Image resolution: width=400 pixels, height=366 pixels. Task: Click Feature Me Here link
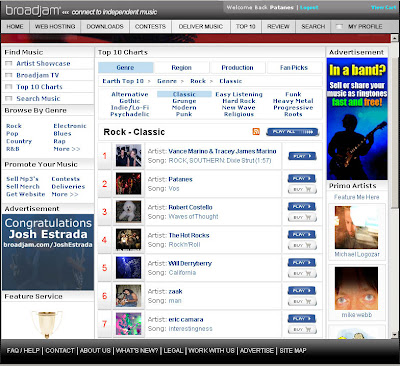(x=357, y=197)
